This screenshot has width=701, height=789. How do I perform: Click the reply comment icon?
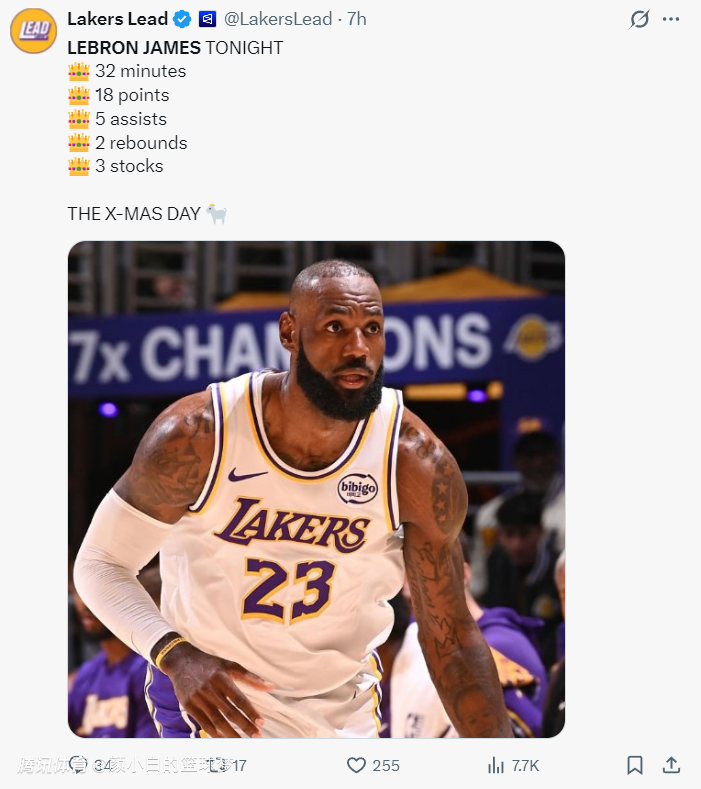79,765
